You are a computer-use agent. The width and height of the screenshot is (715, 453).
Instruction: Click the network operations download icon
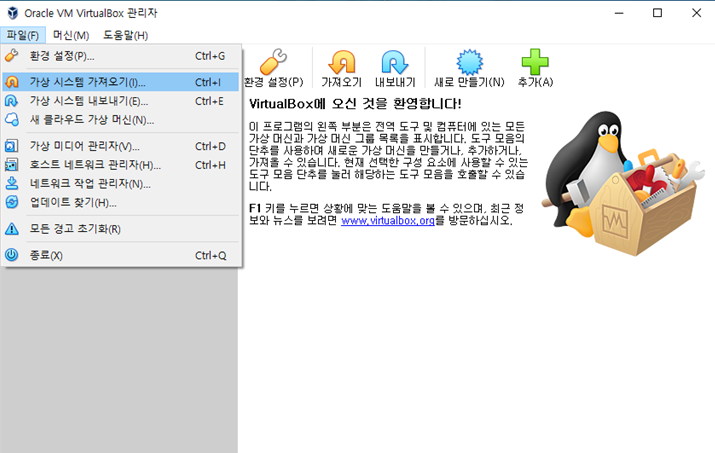pos(11,183)
